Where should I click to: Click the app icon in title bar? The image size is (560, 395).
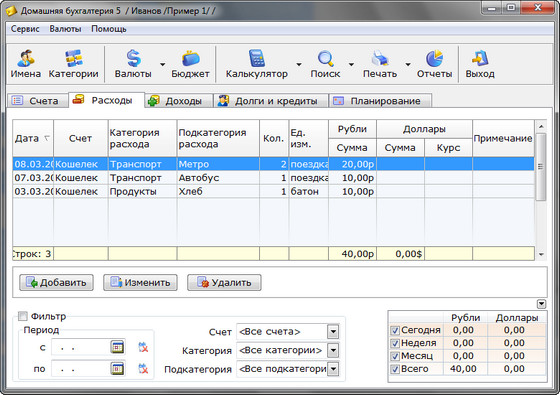[x=11, y=11]
